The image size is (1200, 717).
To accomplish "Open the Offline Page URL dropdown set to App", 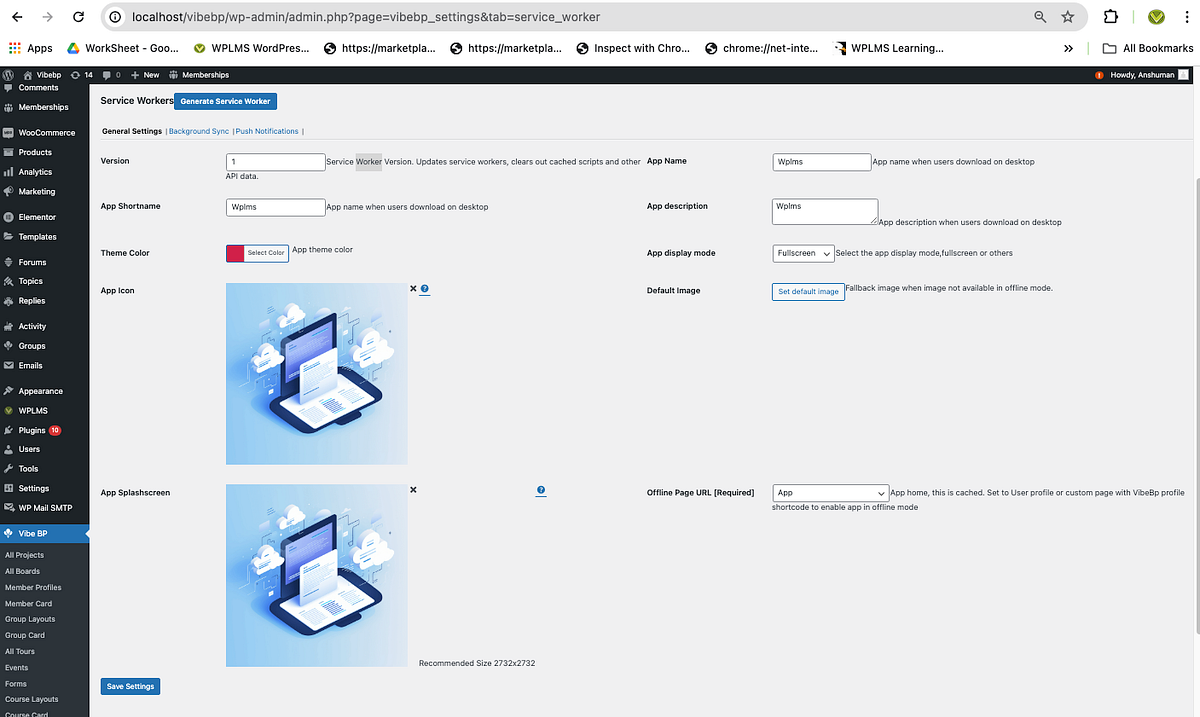I will (x=830, y=492).
